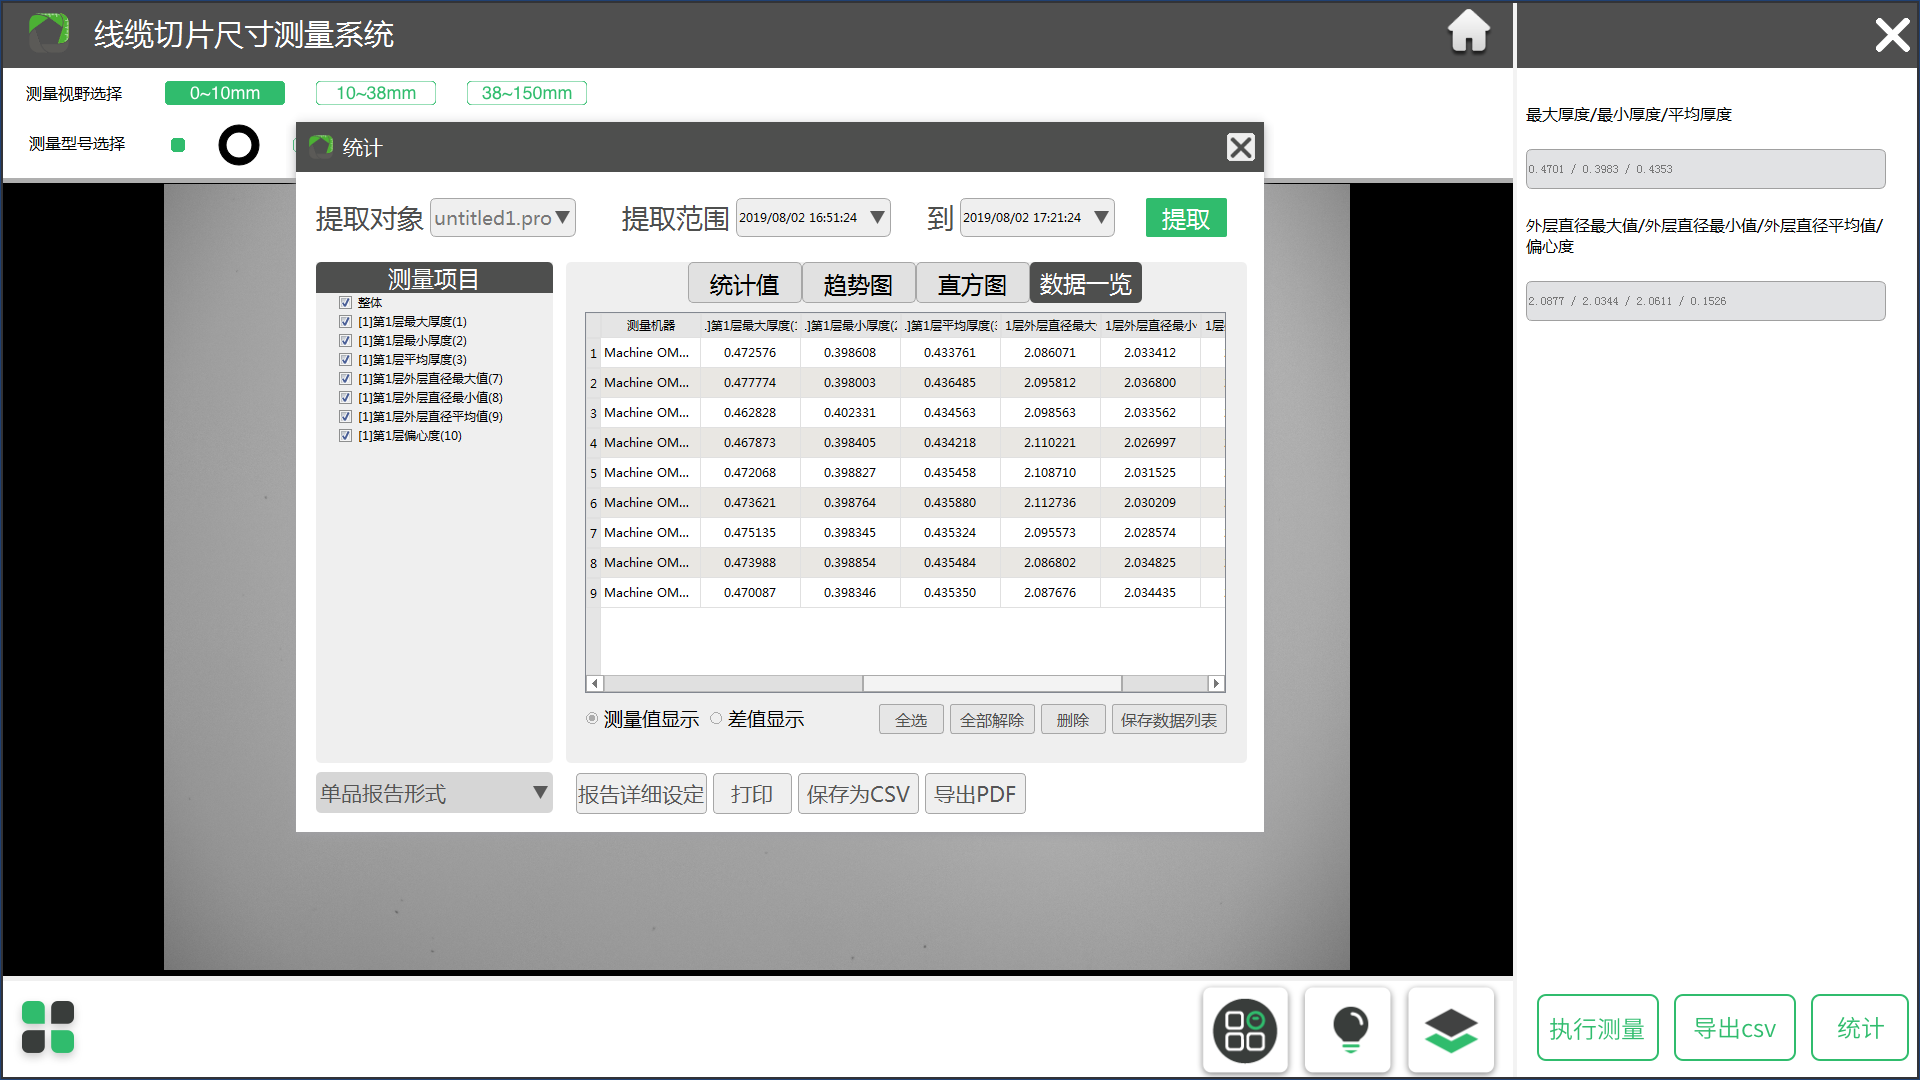Select the small green square model
The image size is (1920, 1080).
[x=178, y=145]
